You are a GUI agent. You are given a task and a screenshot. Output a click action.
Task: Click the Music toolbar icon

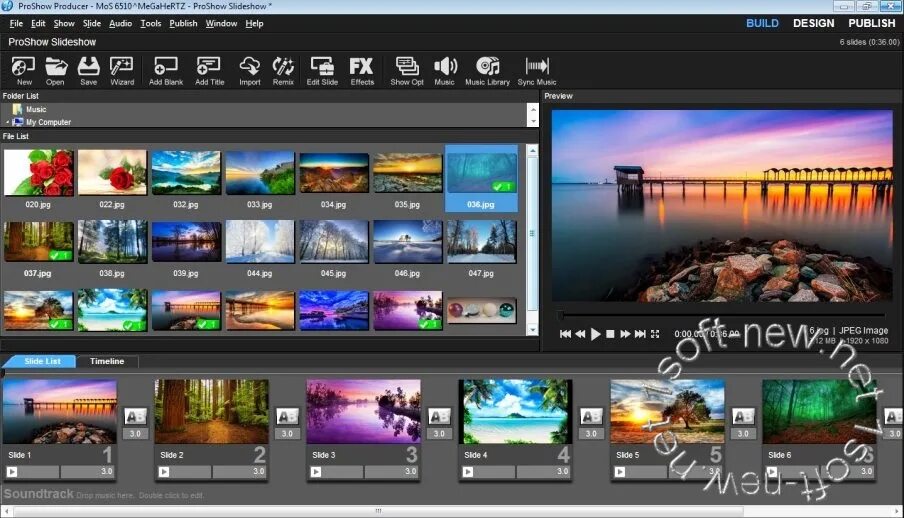445,71
